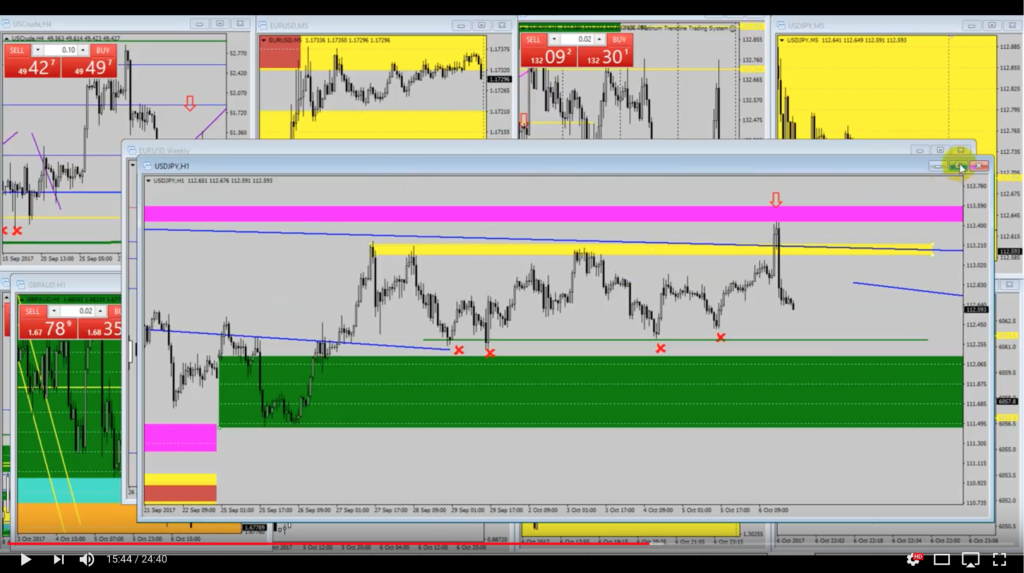1024x573 pixels.
Task: Click 2 Oct 09:00 on USDJPY H1 time axis
Action: pos(543,510)
